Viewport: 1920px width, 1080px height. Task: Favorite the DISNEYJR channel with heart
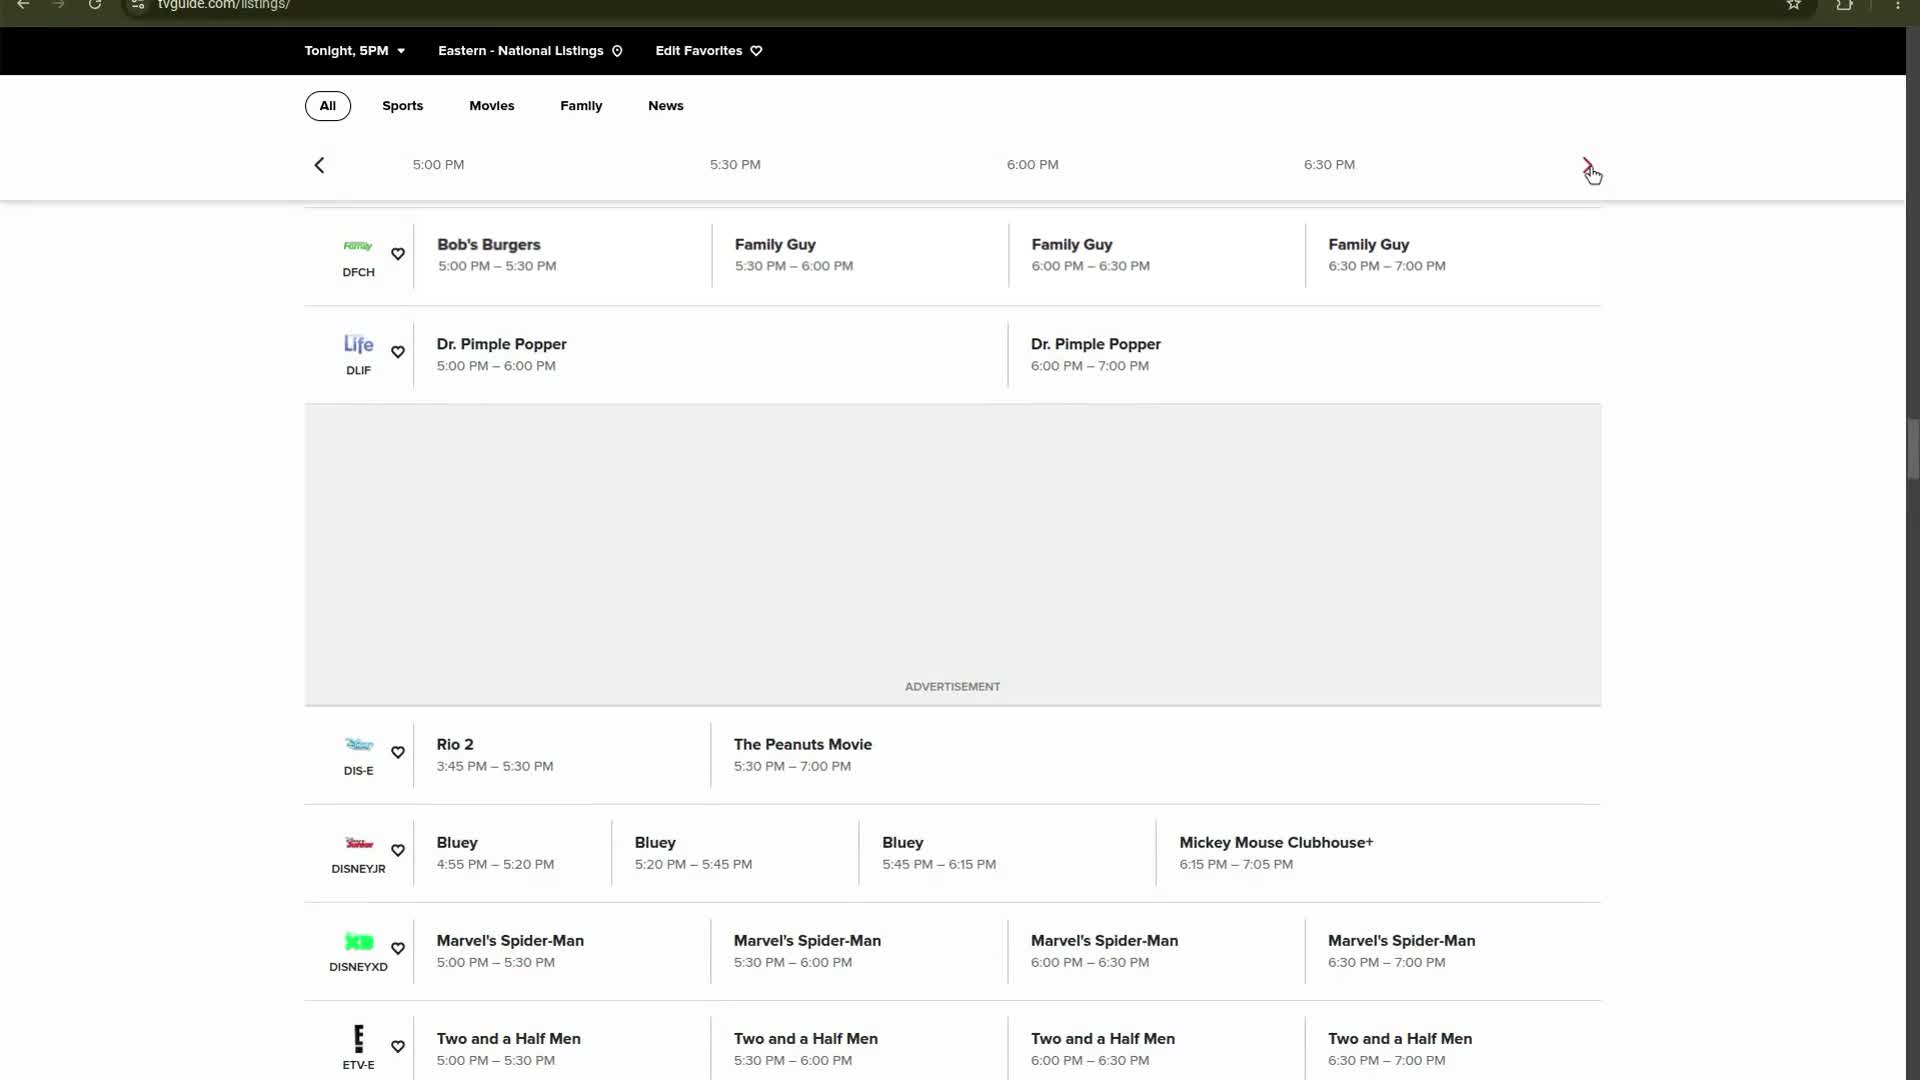[x=398, y=851]
